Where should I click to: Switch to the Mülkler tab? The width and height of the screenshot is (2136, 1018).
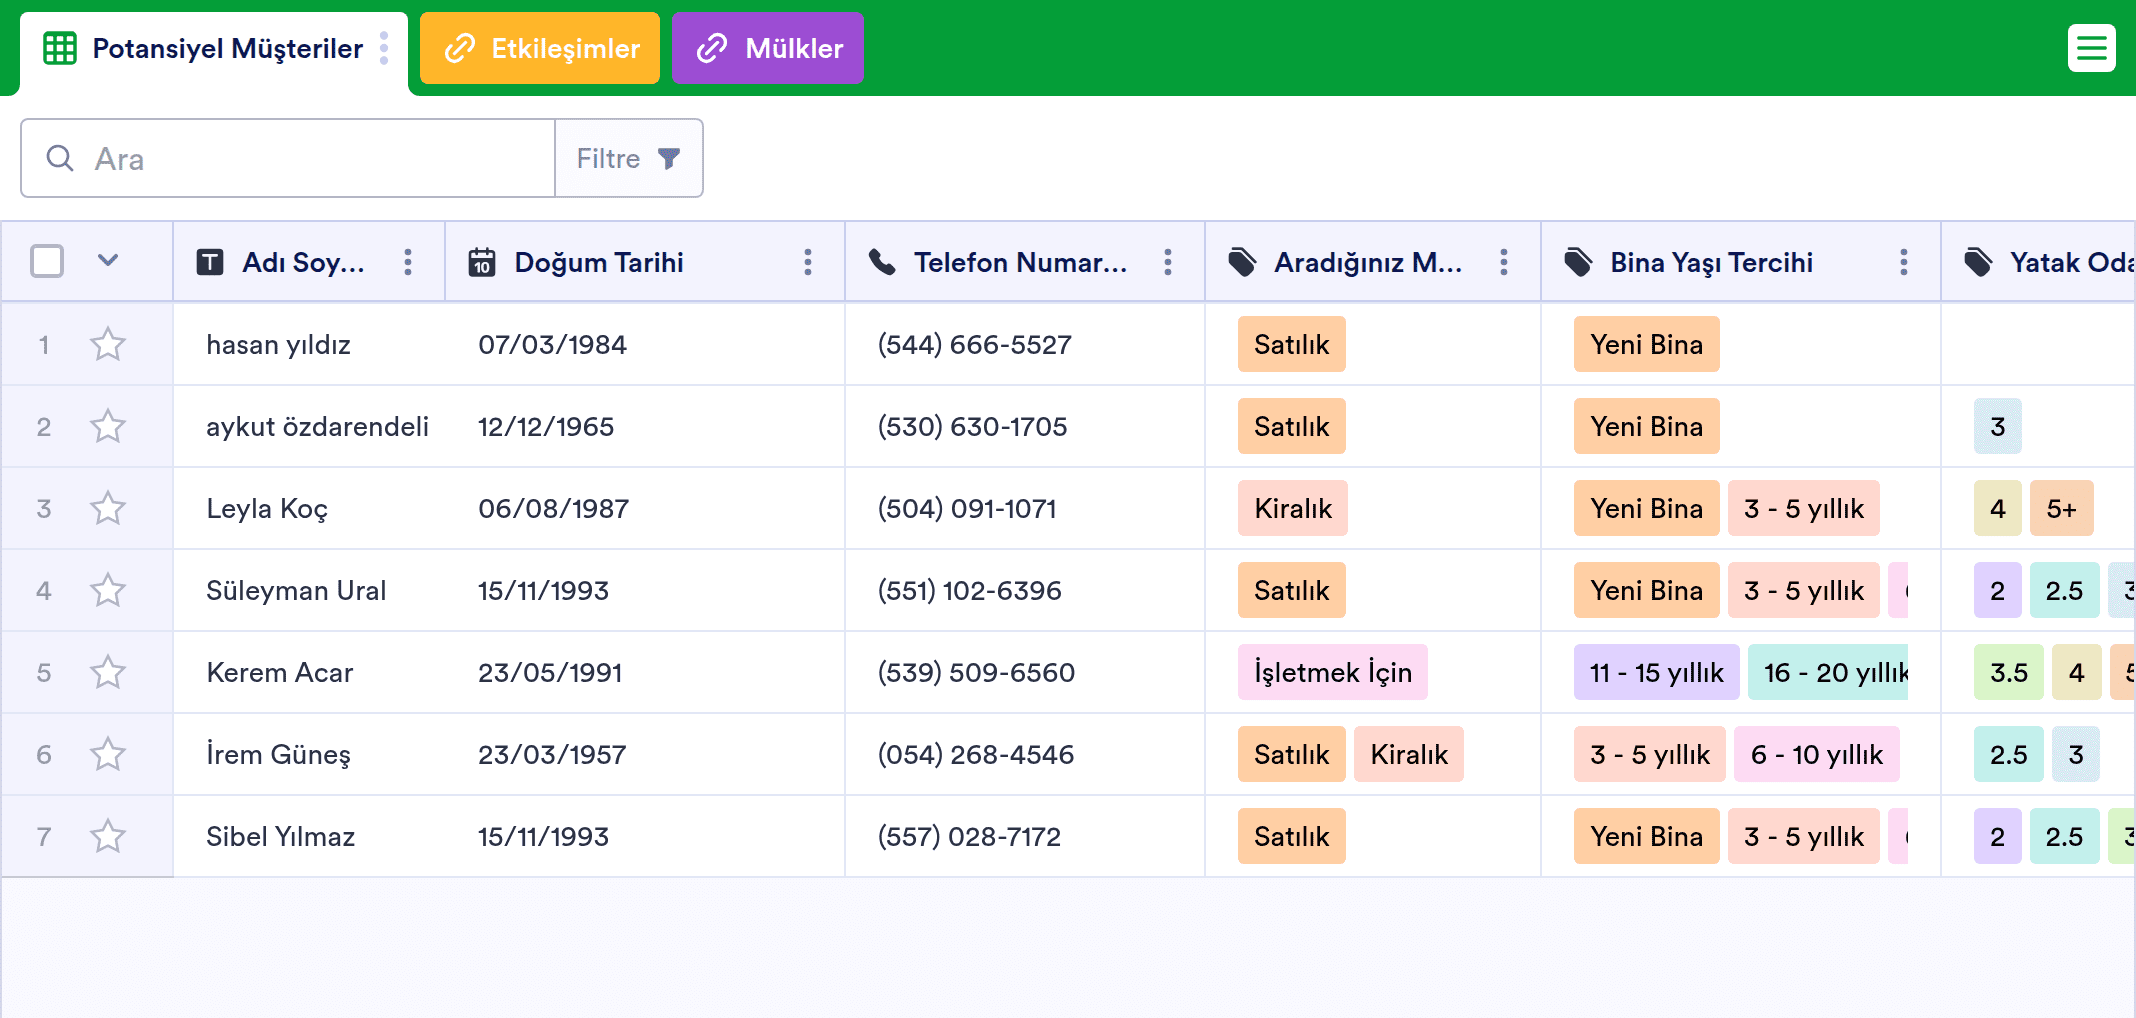pos(768,48)
